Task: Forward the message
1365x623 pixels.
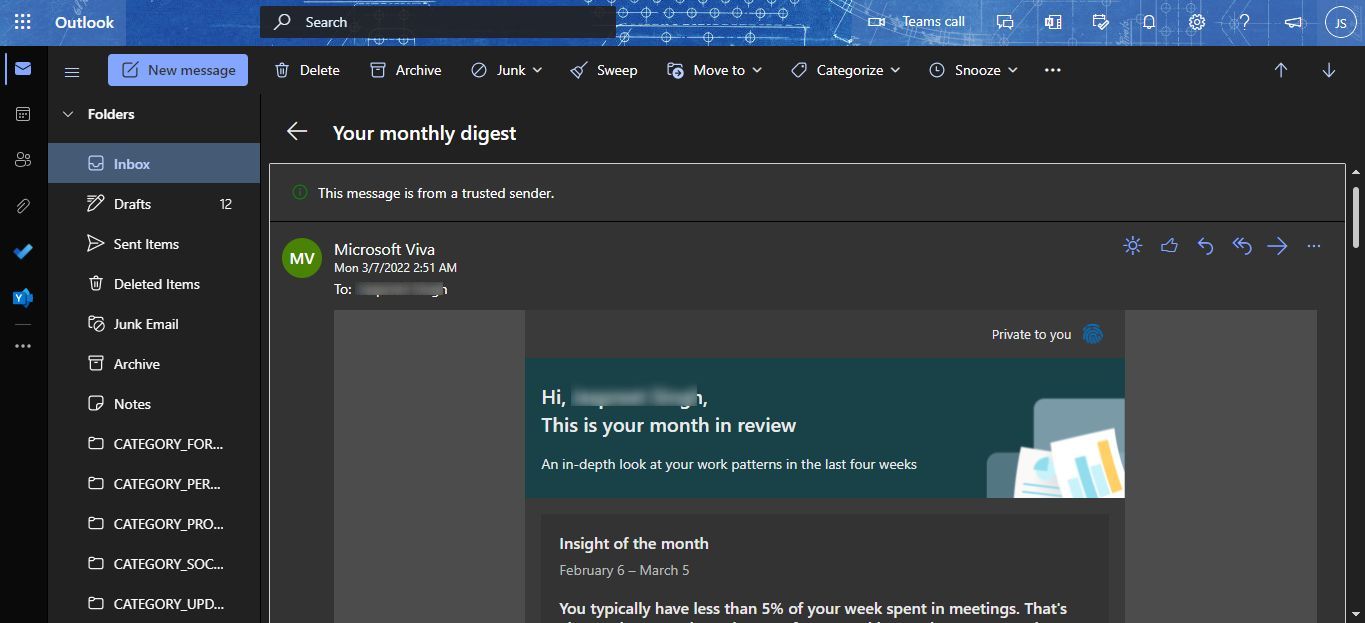Action: coord(1277,246)
